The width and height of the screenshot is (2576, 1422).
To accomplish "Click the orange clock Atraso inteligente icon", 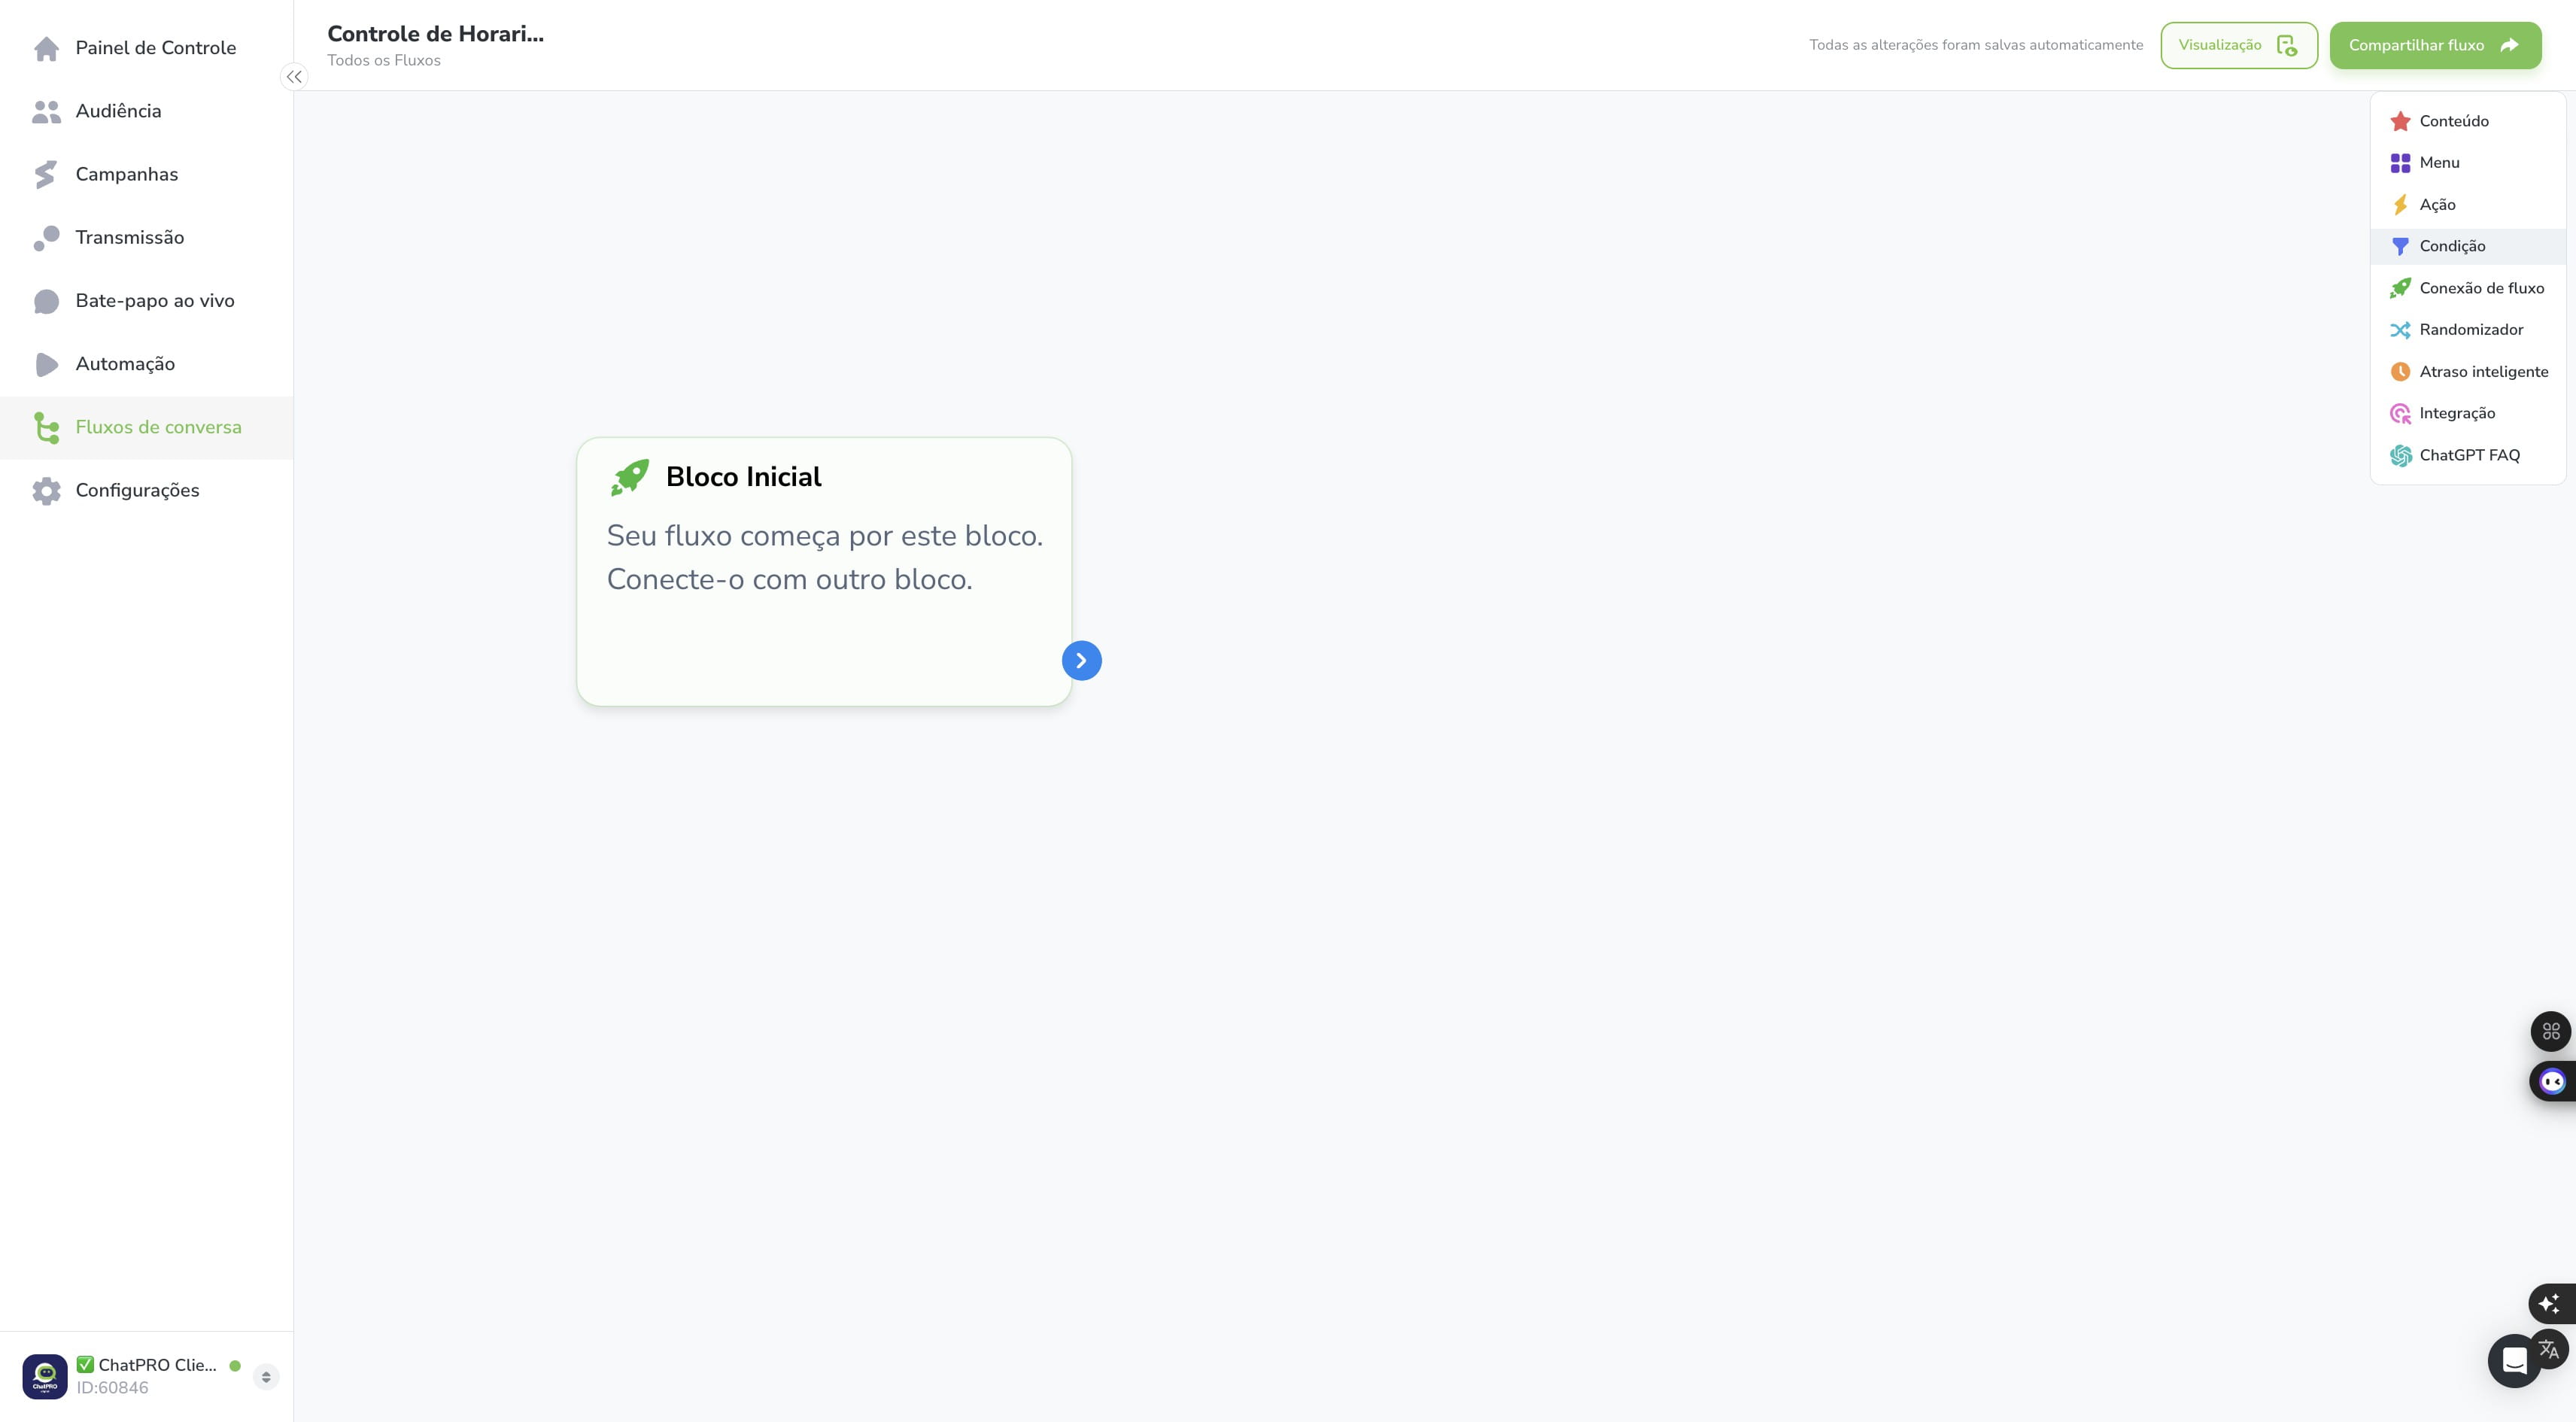I will click(2400, 372).
